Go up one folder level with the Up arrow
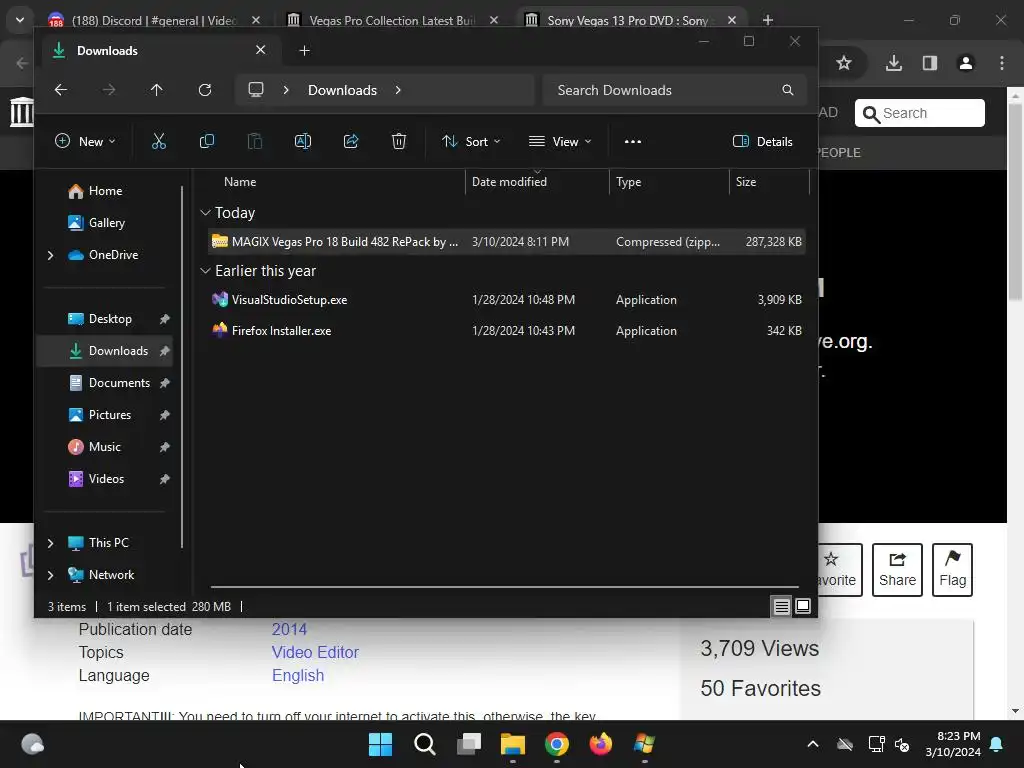This screenshot has width=1024, height=768. point(157,90)
